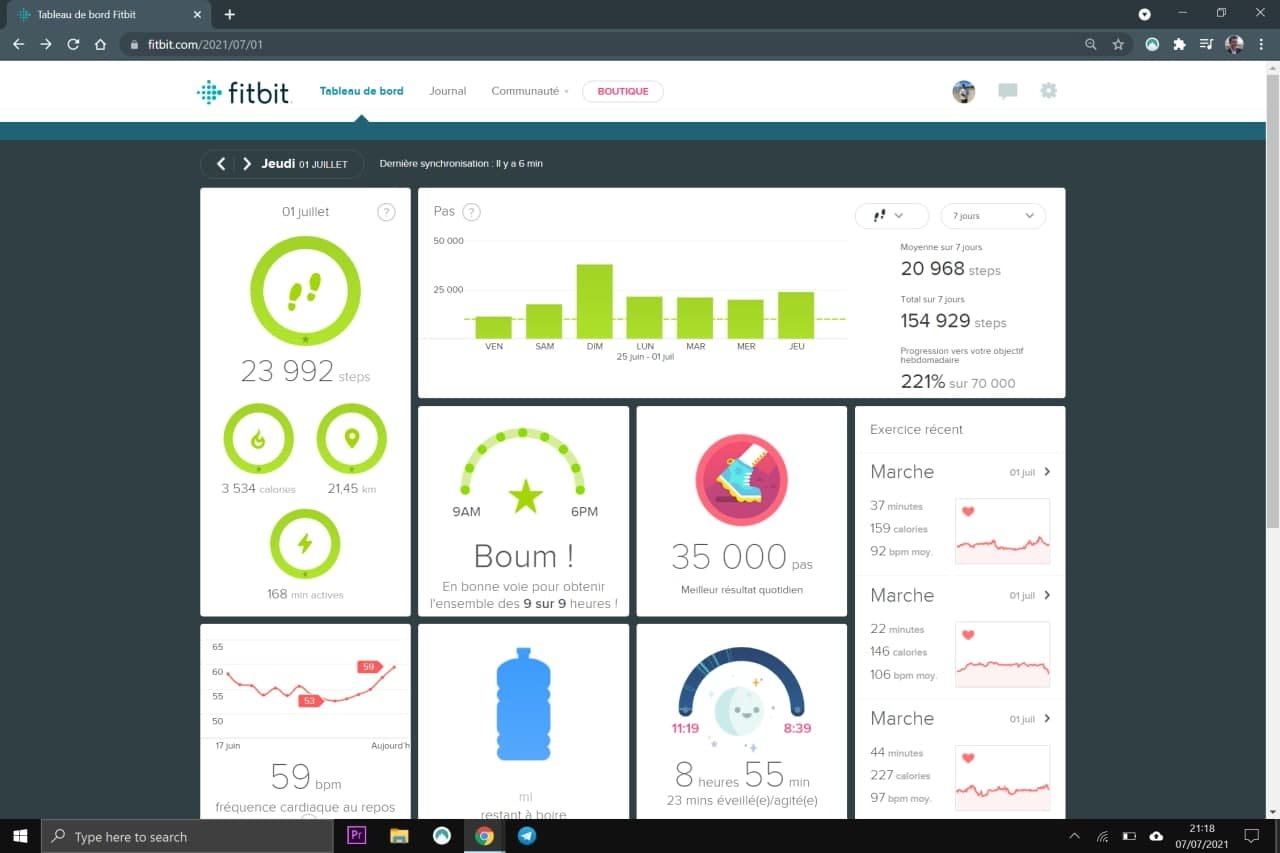Click the active minutes lightning ring
The image size is (1280, 853).
pyautogui.click(x=305, y=543)
